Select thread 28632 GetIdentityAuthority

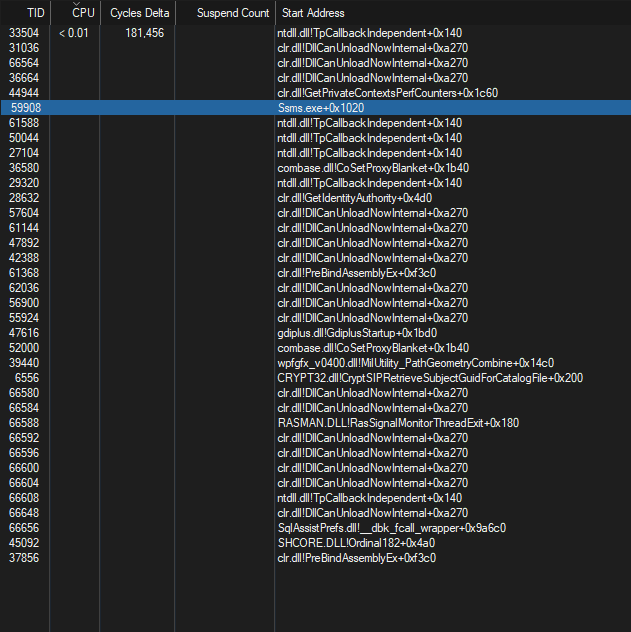point(316,198)
